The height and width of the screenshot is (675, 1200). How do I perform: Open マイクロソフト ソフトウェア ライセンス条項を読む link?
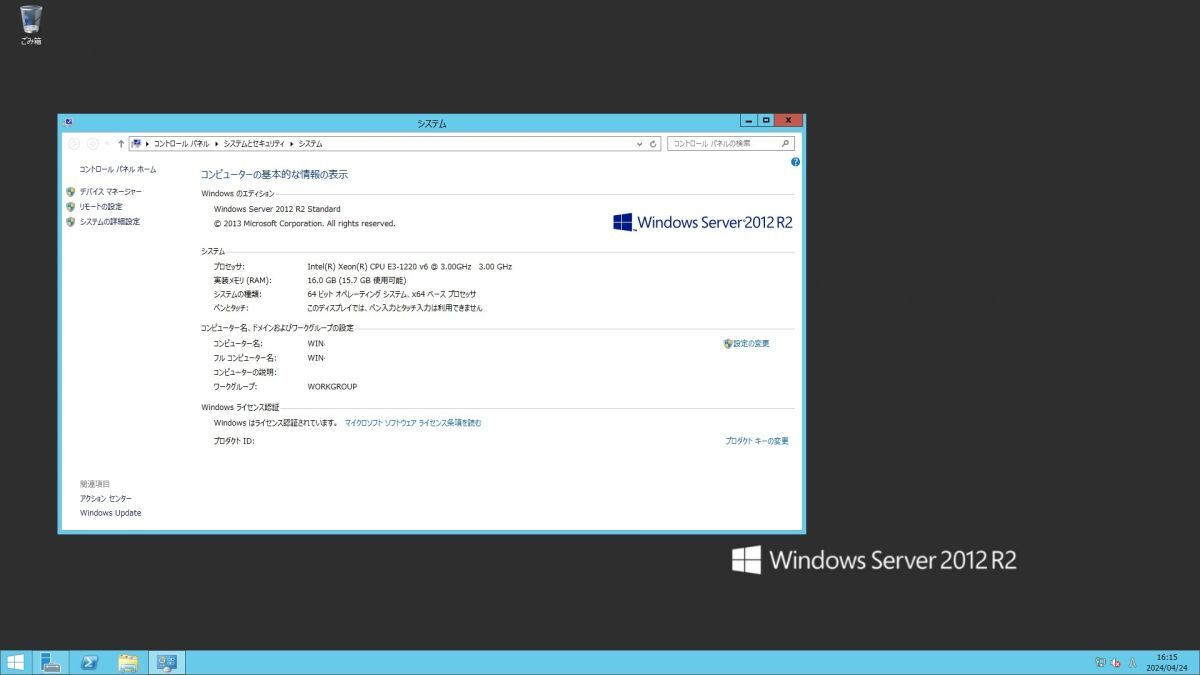click(413, 423)
